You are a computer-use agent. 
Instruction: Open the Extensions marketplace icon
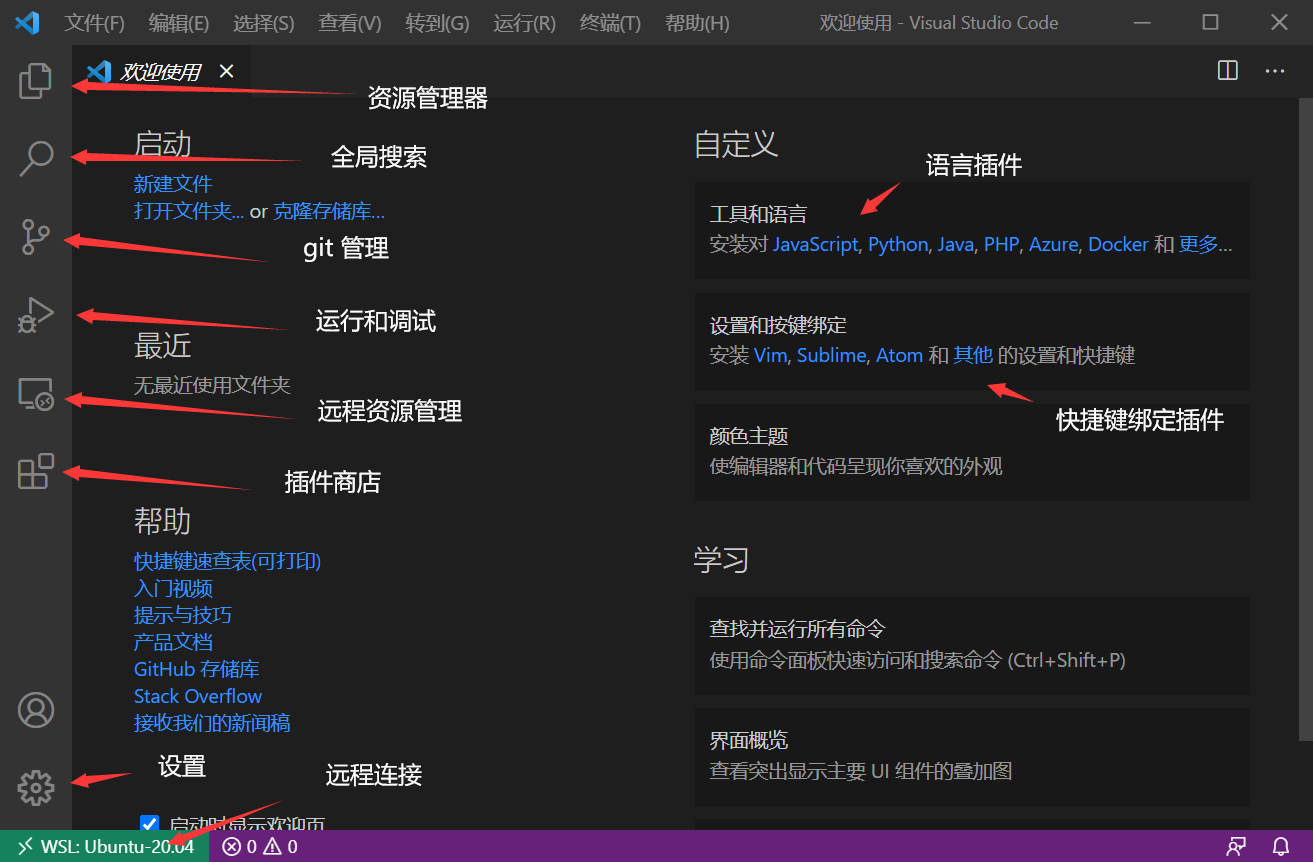point(35,471)
